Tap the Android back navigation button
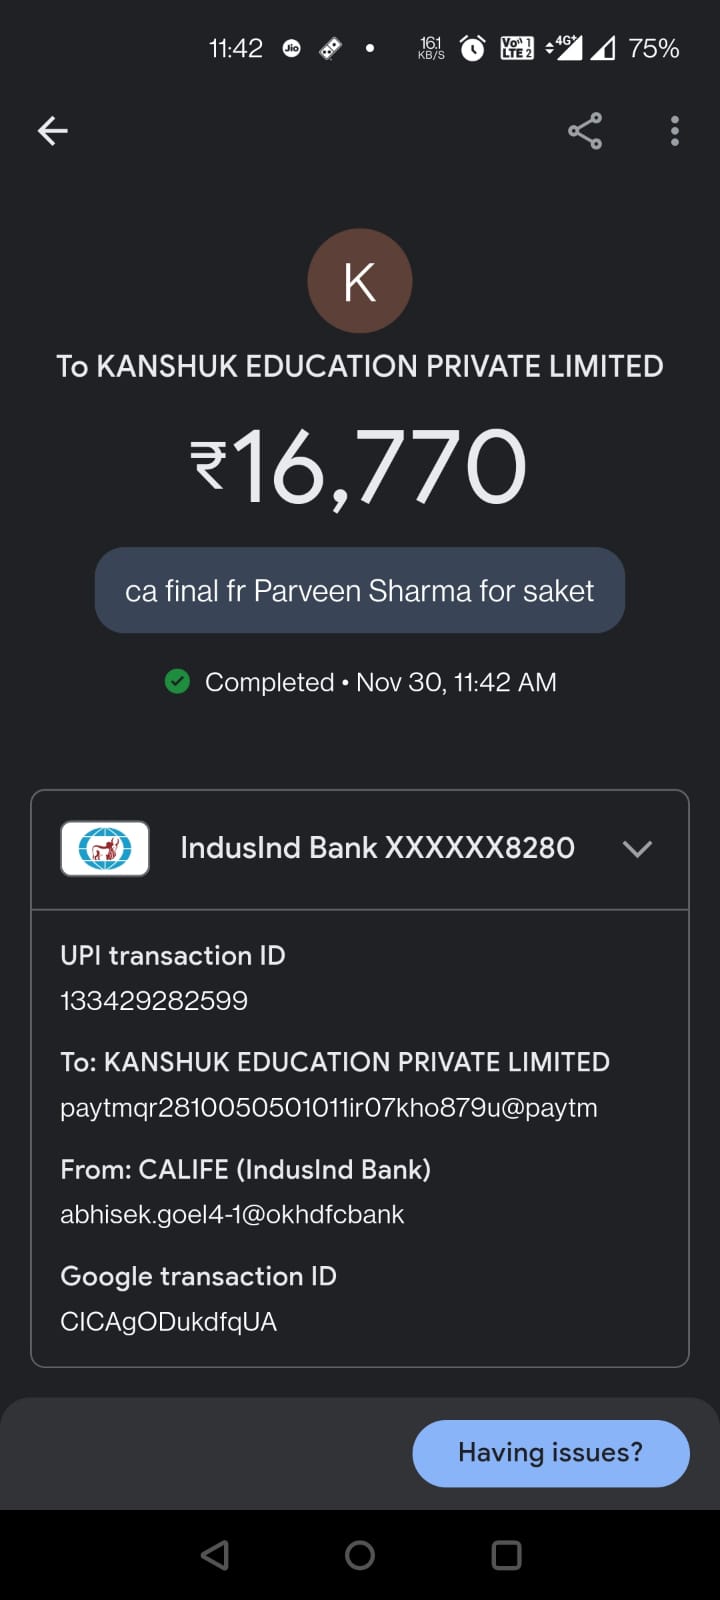Image resolution: width=720 pixels, height=1600 pixels. tap(215, 1554)
